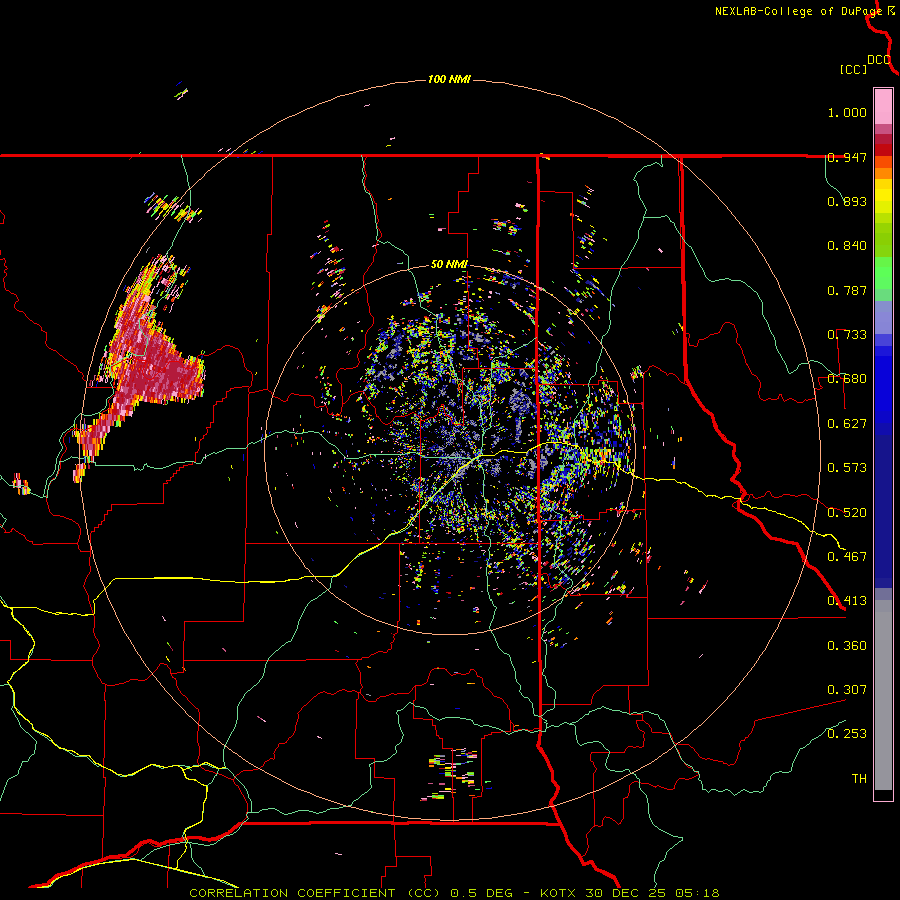Click the NEXLAB-College of DuPage credit text
The image size is (900, 900).
pos(800,11)
